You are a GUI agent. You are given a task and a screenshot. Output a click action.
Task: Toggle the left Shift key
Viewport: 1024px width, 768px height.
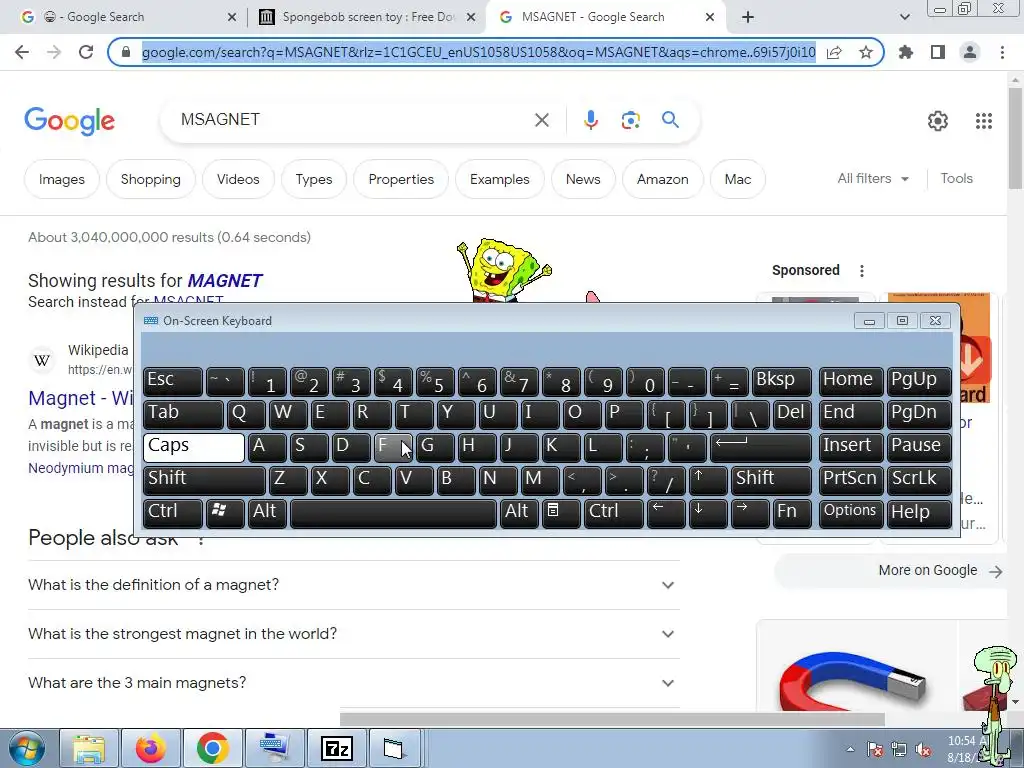[204, 479]
